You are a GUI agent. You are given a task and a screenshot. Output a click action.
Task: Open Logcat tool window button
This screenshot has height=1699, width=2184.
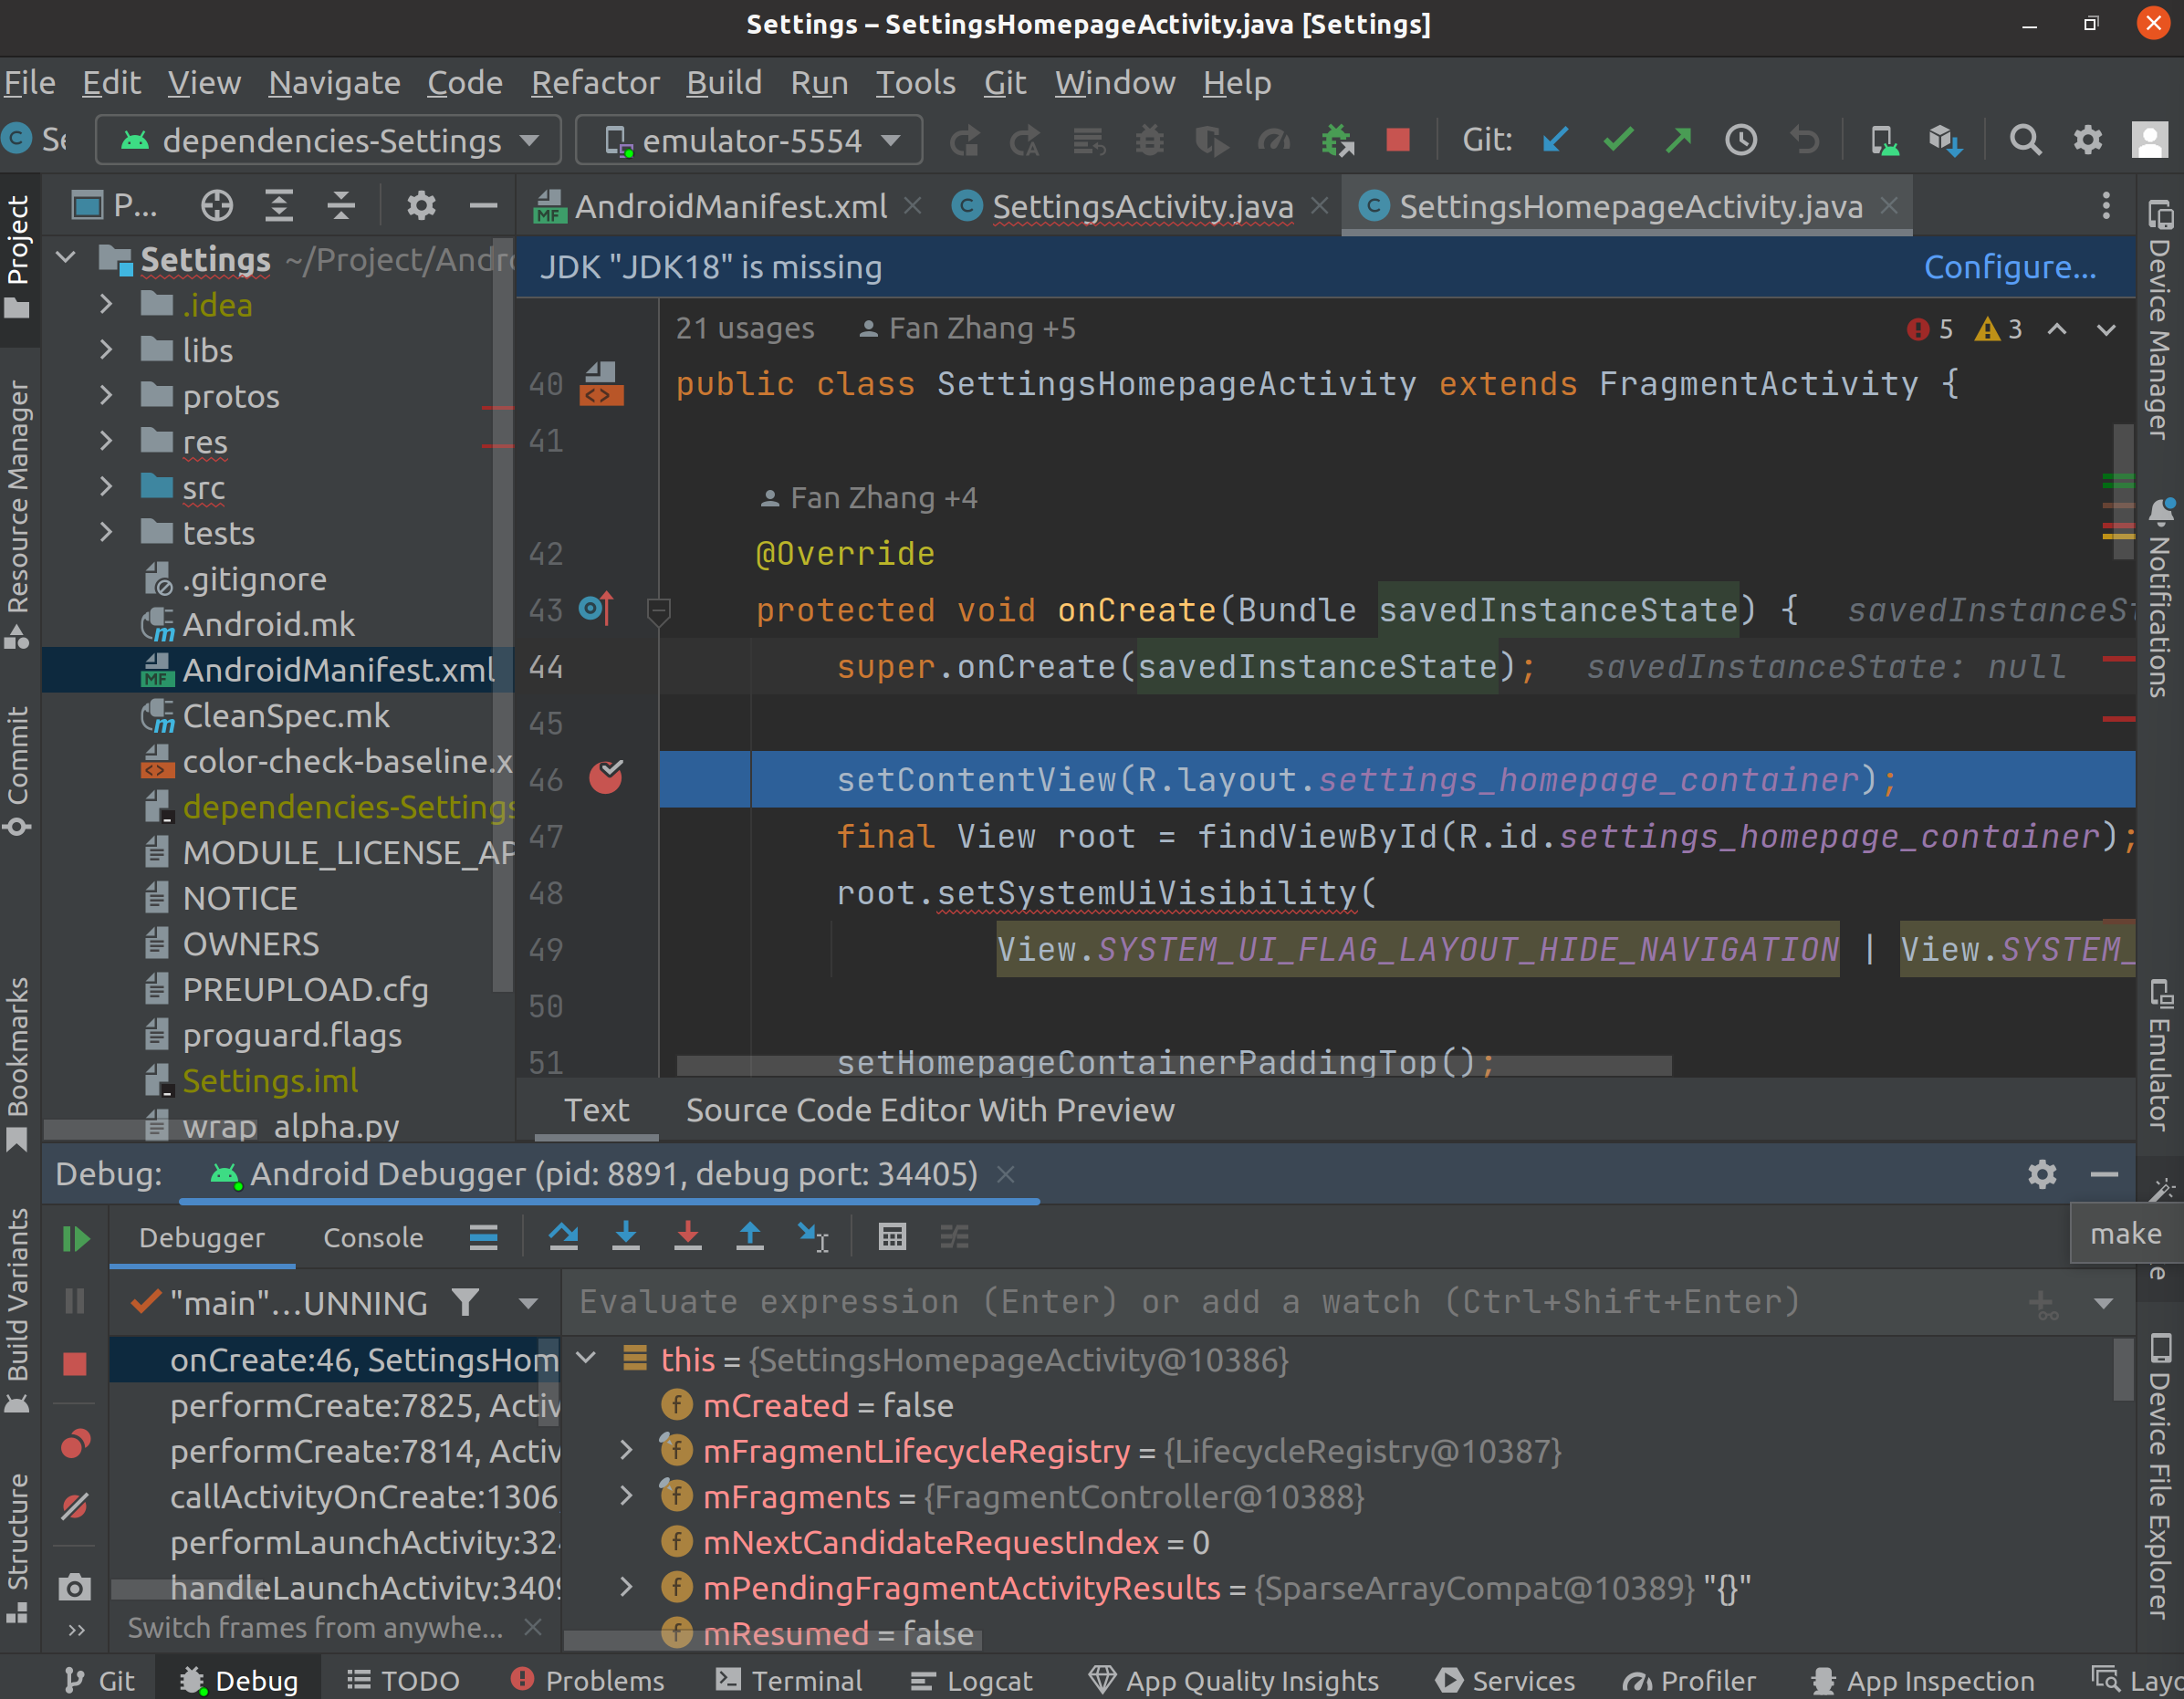tap(972, 1680)
